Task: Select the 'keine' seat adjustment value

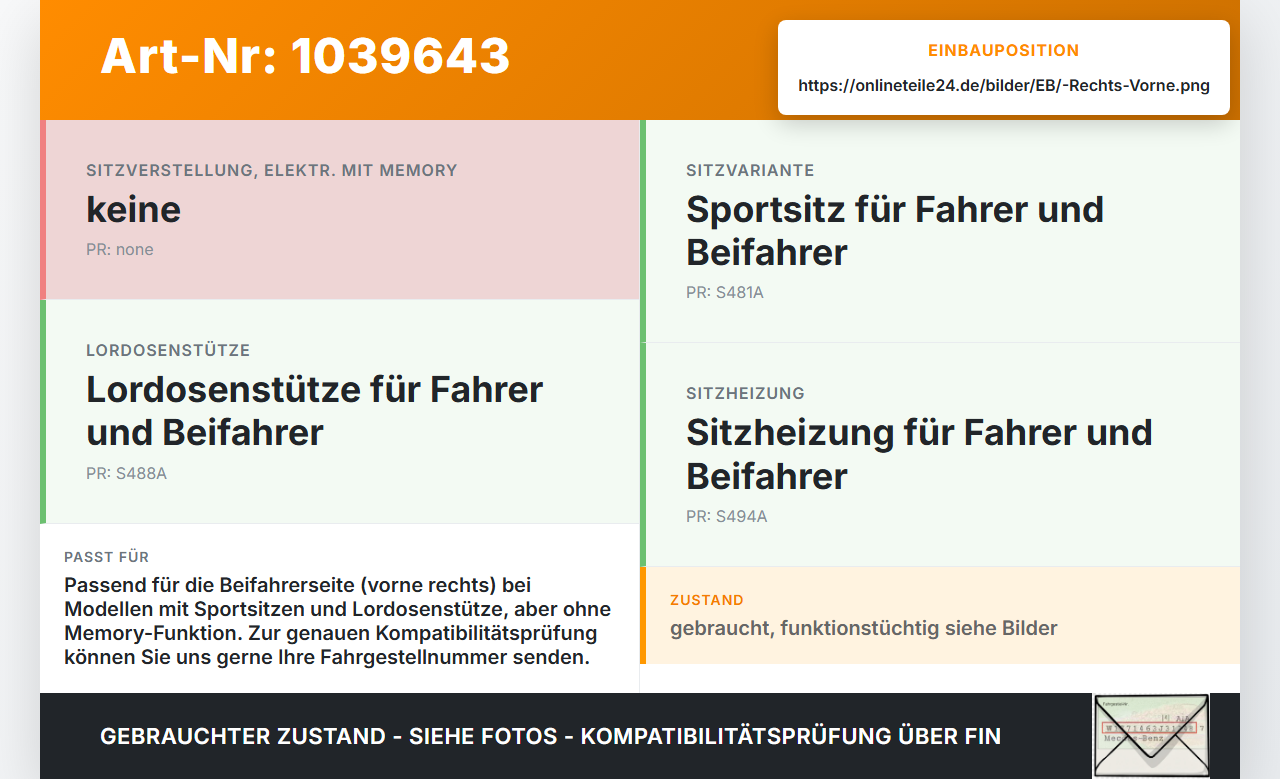Action: [133, 209]
